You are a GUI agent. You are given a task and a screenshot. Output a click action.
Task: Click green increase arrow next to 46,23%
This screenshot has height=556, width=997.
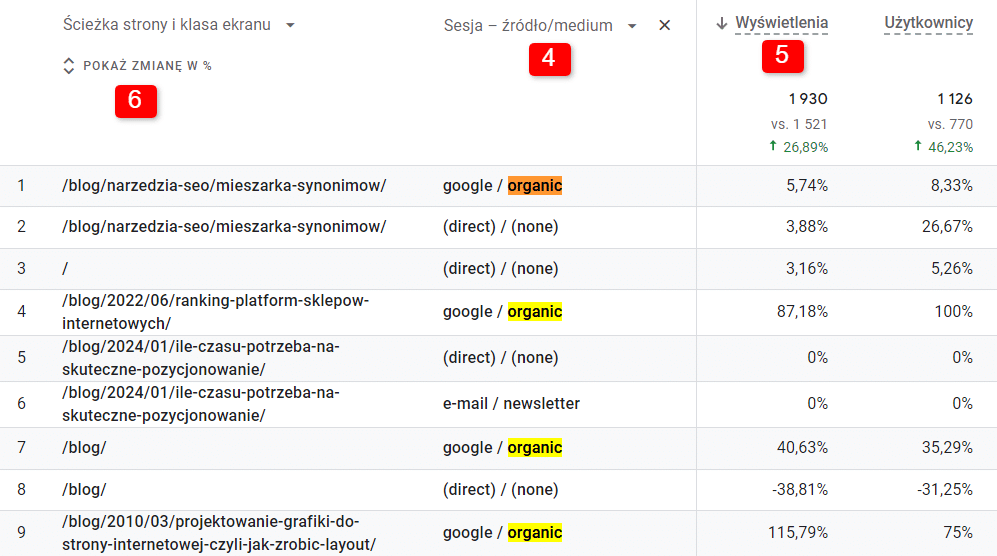918,147
